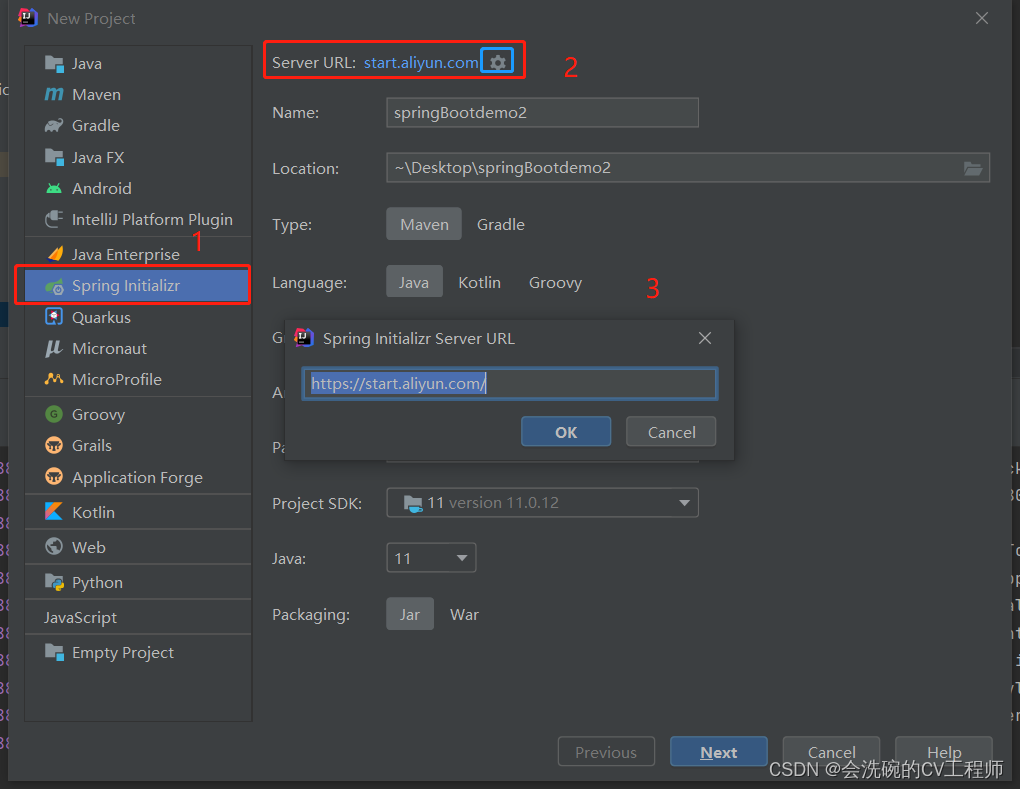Select Quarkus in project list
The image size is (1020, 789).
coord(138,317)
